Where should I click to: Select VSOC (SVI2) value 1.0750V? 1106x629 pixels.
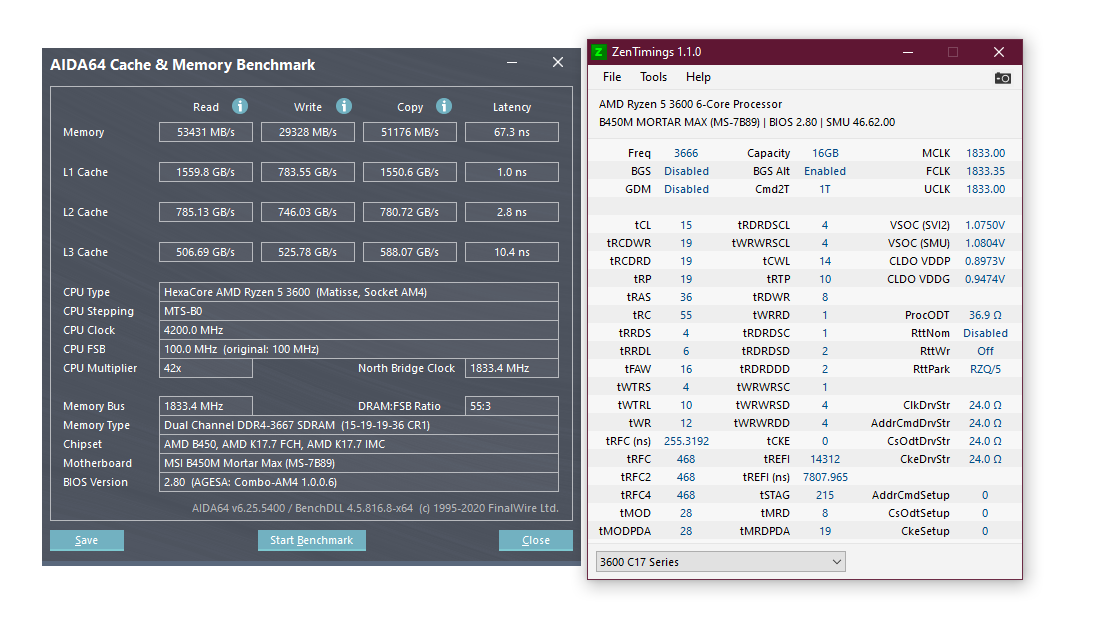(x=985, y=225)
